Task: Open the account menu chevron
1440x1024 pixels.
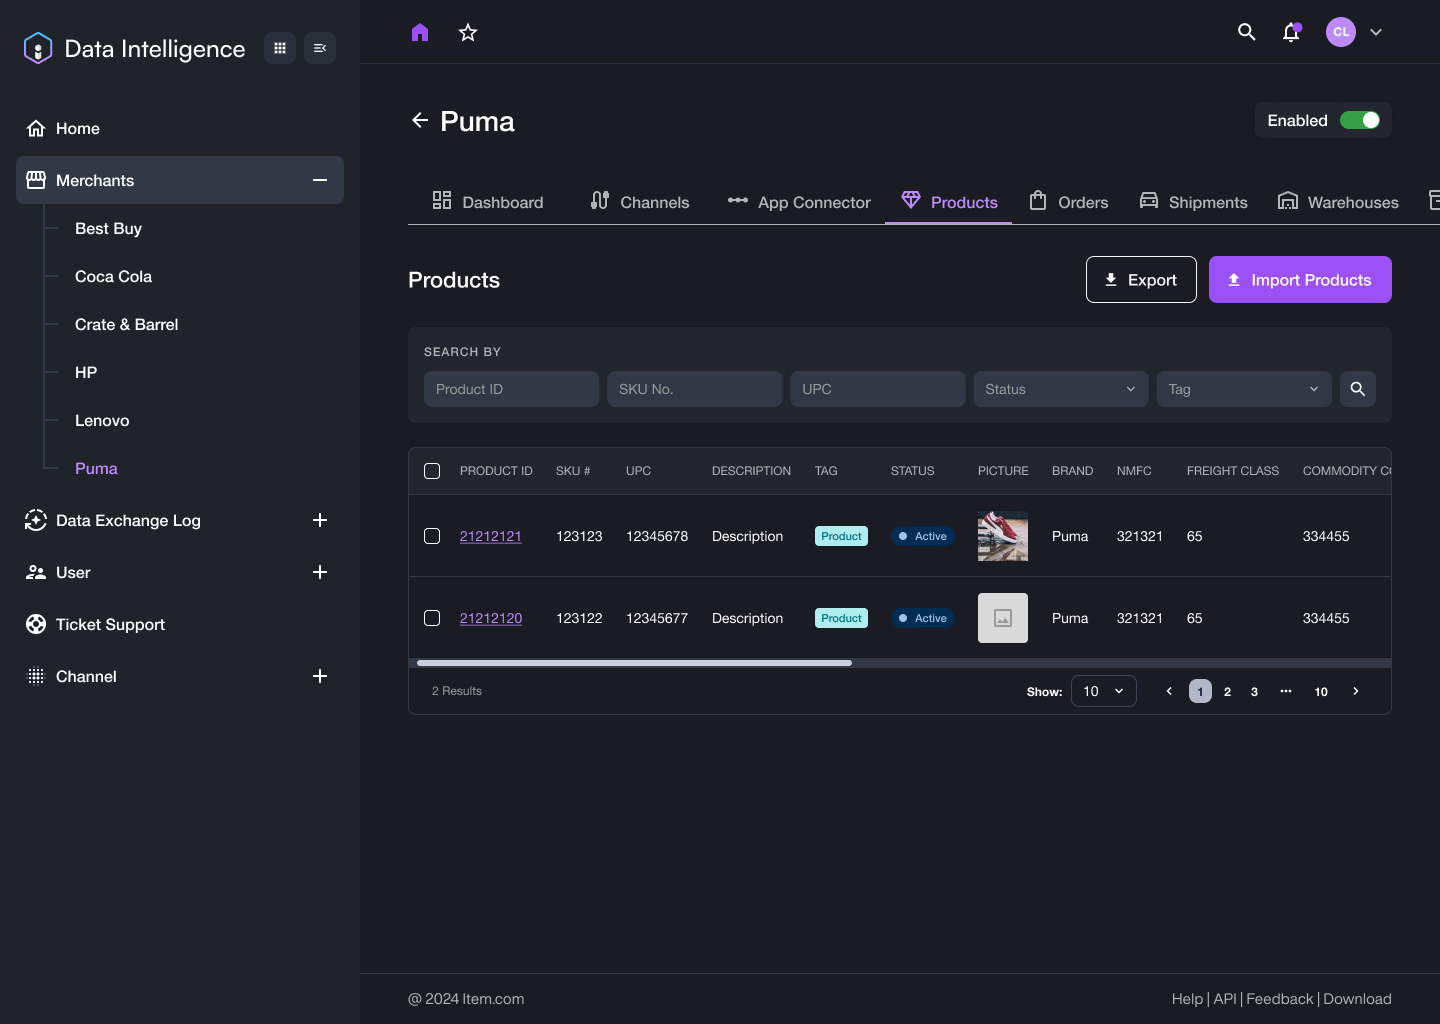Action: 1376,32
